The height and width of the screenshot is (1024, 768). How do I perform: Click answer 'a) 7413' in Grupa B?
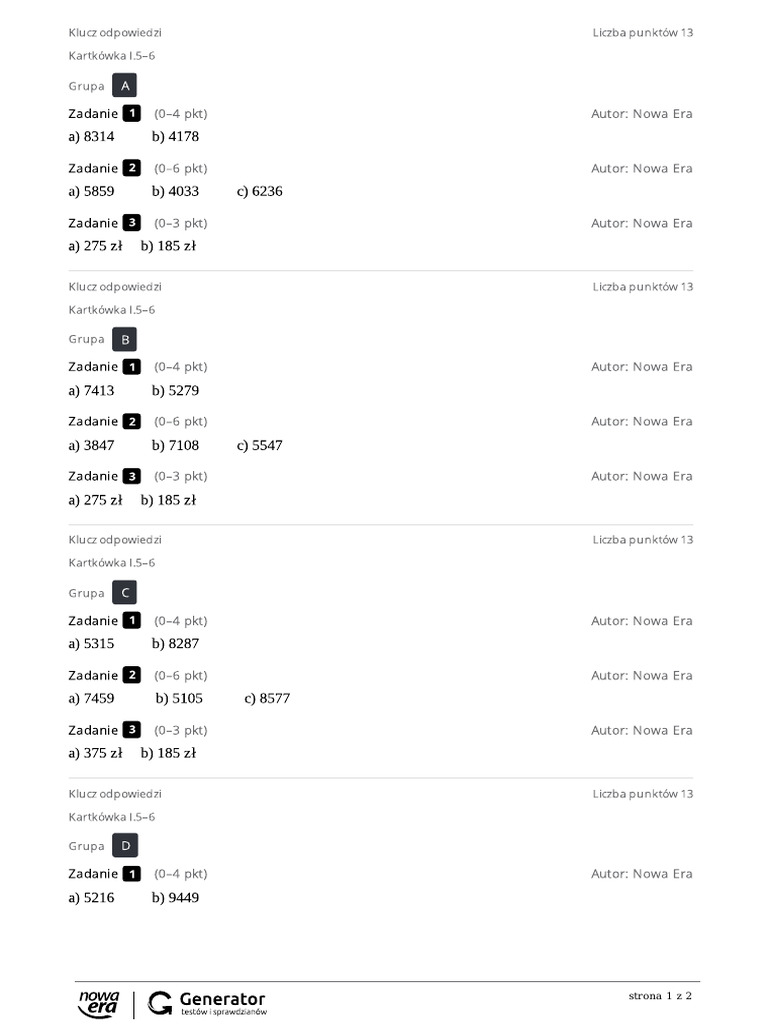click(x=92, y=391)
